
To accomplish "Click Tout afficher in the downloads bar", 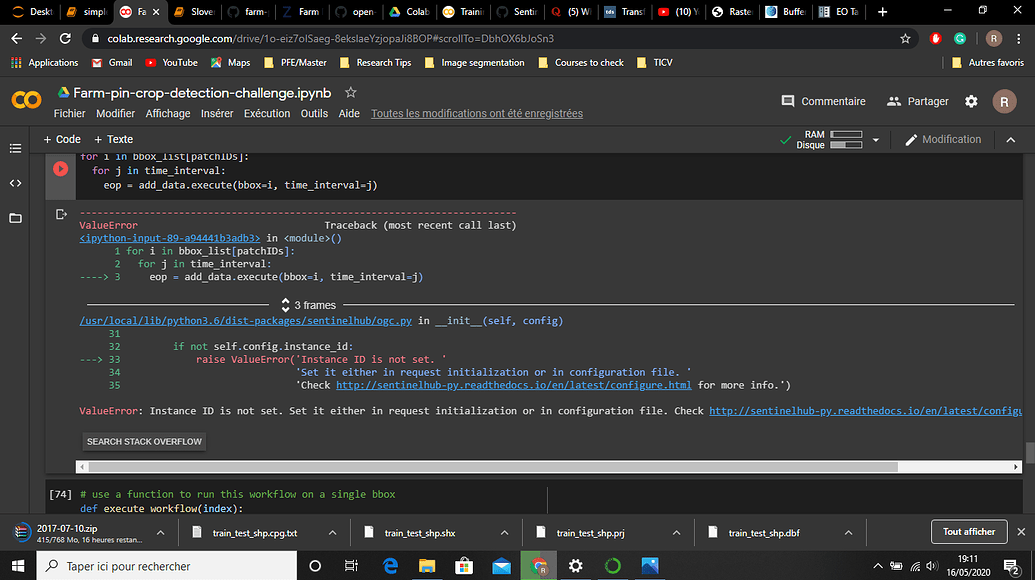I will tap(967, 533).
